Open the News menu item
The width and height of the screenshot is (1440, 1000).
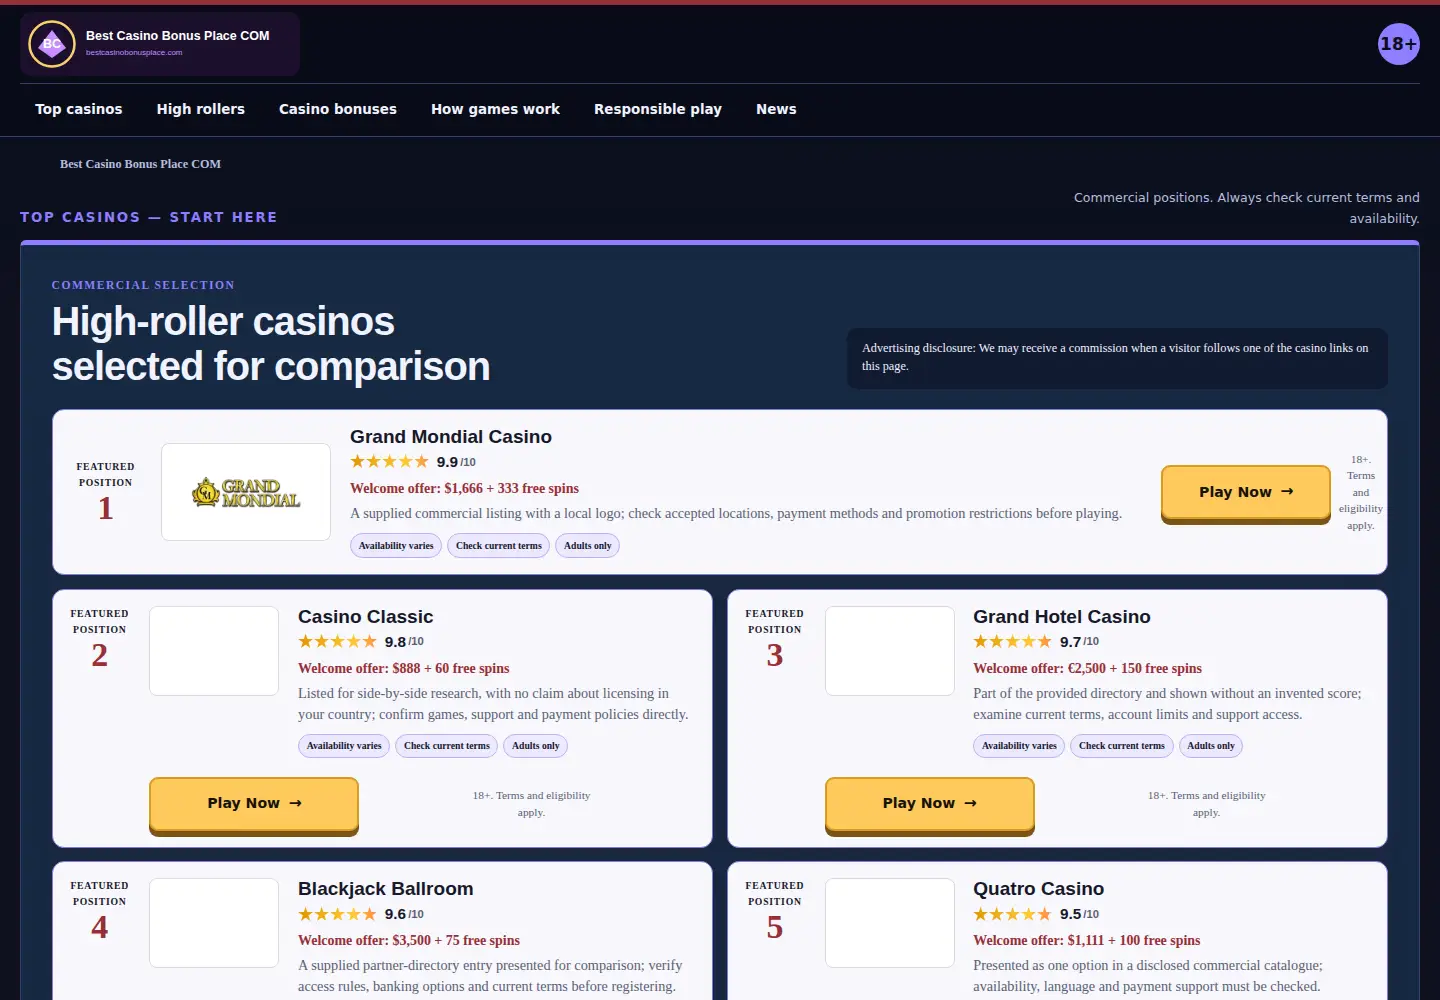pyautogui.click(x=776, y=109)
